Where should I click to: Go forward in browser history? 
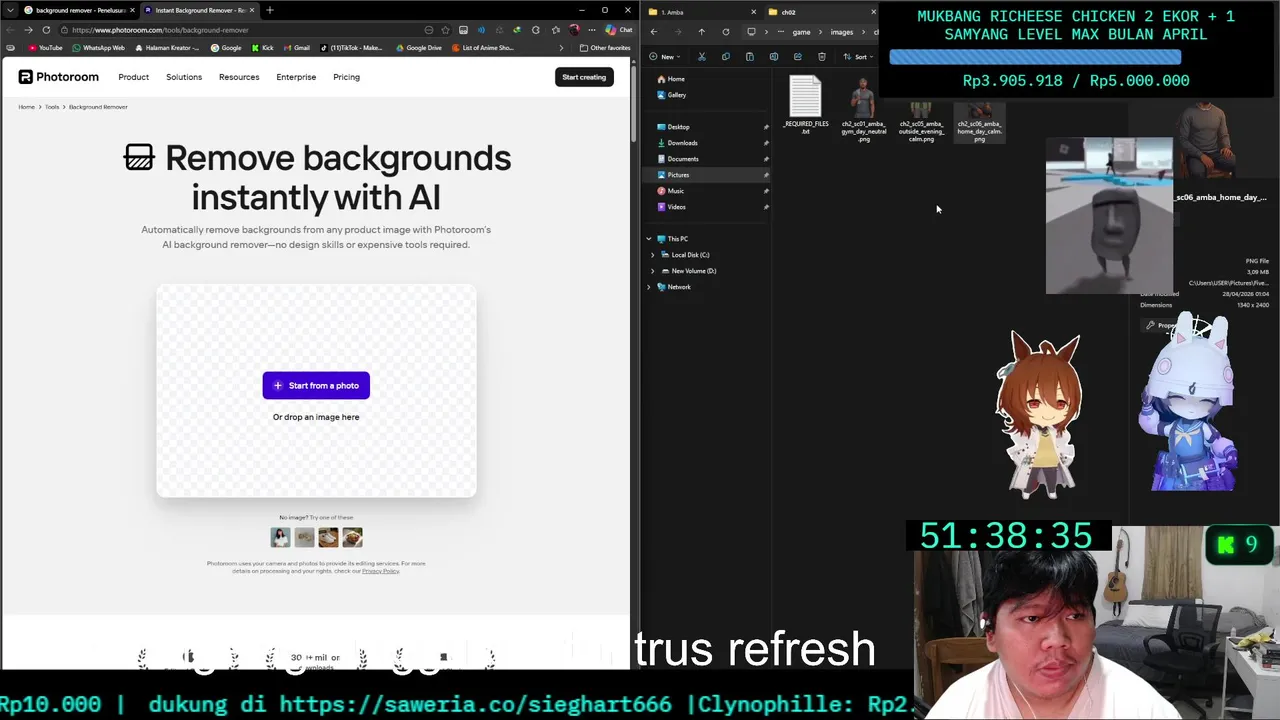tap(28, 30)
